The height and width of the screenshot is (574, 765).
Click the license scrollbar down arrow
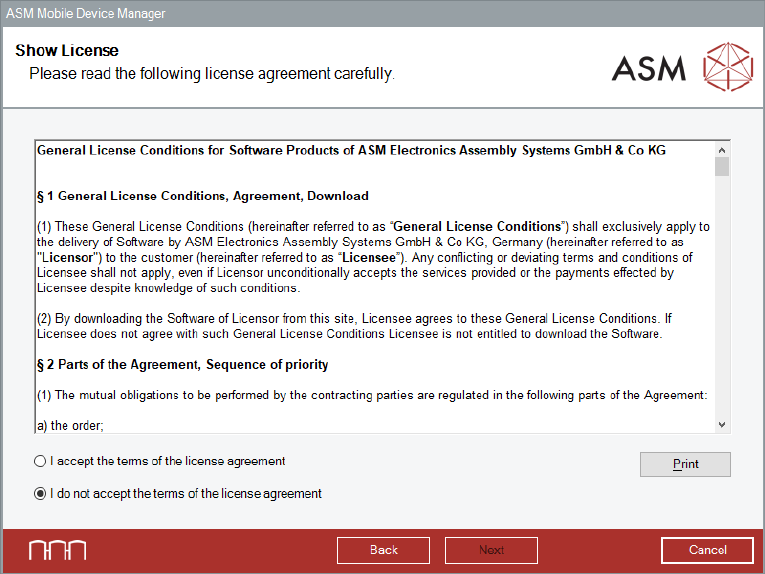(722, 424)
